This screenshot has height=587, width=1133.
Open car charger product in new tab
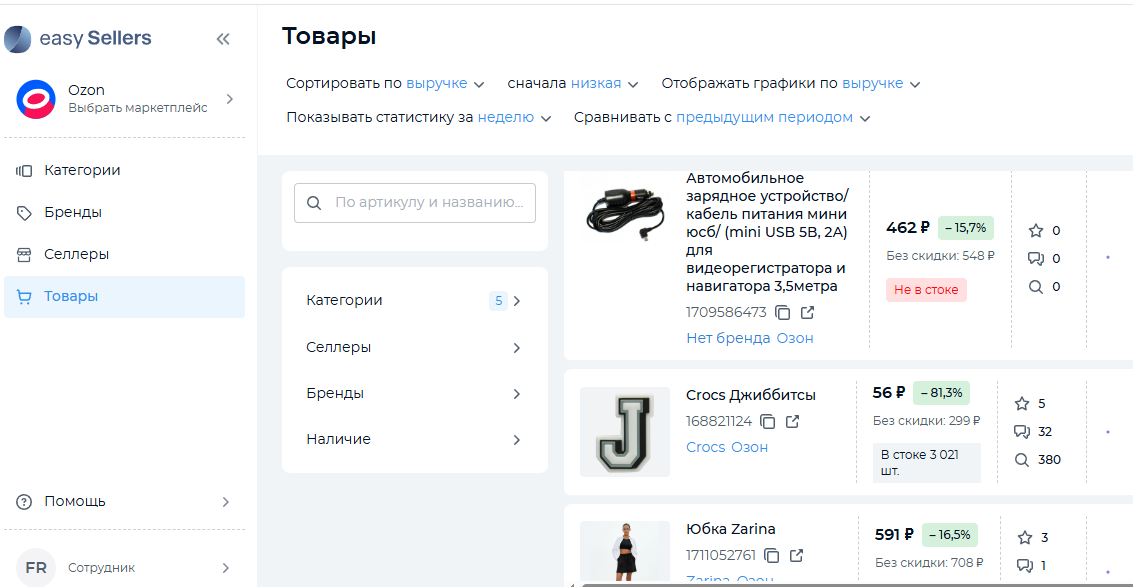point(808,313)
